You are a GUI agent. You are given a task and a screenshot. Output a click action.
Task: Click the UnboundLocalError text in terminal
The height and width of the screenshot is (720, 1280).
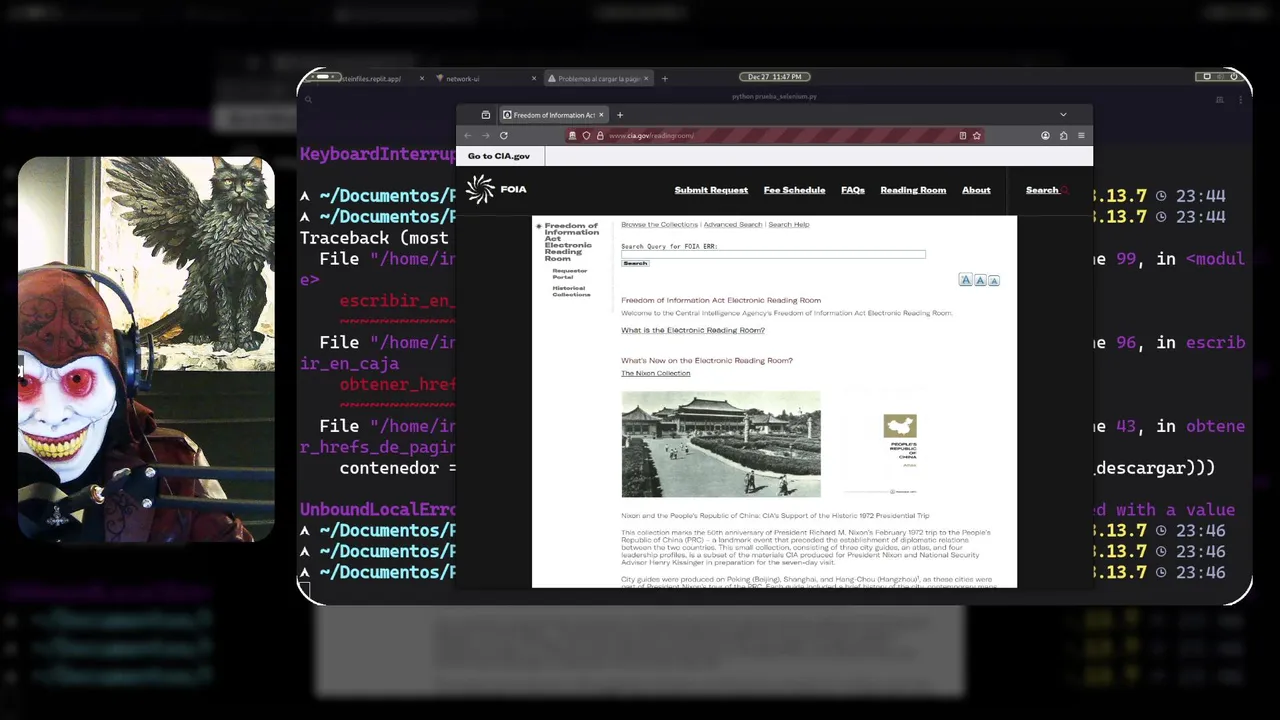coord(378,509)
